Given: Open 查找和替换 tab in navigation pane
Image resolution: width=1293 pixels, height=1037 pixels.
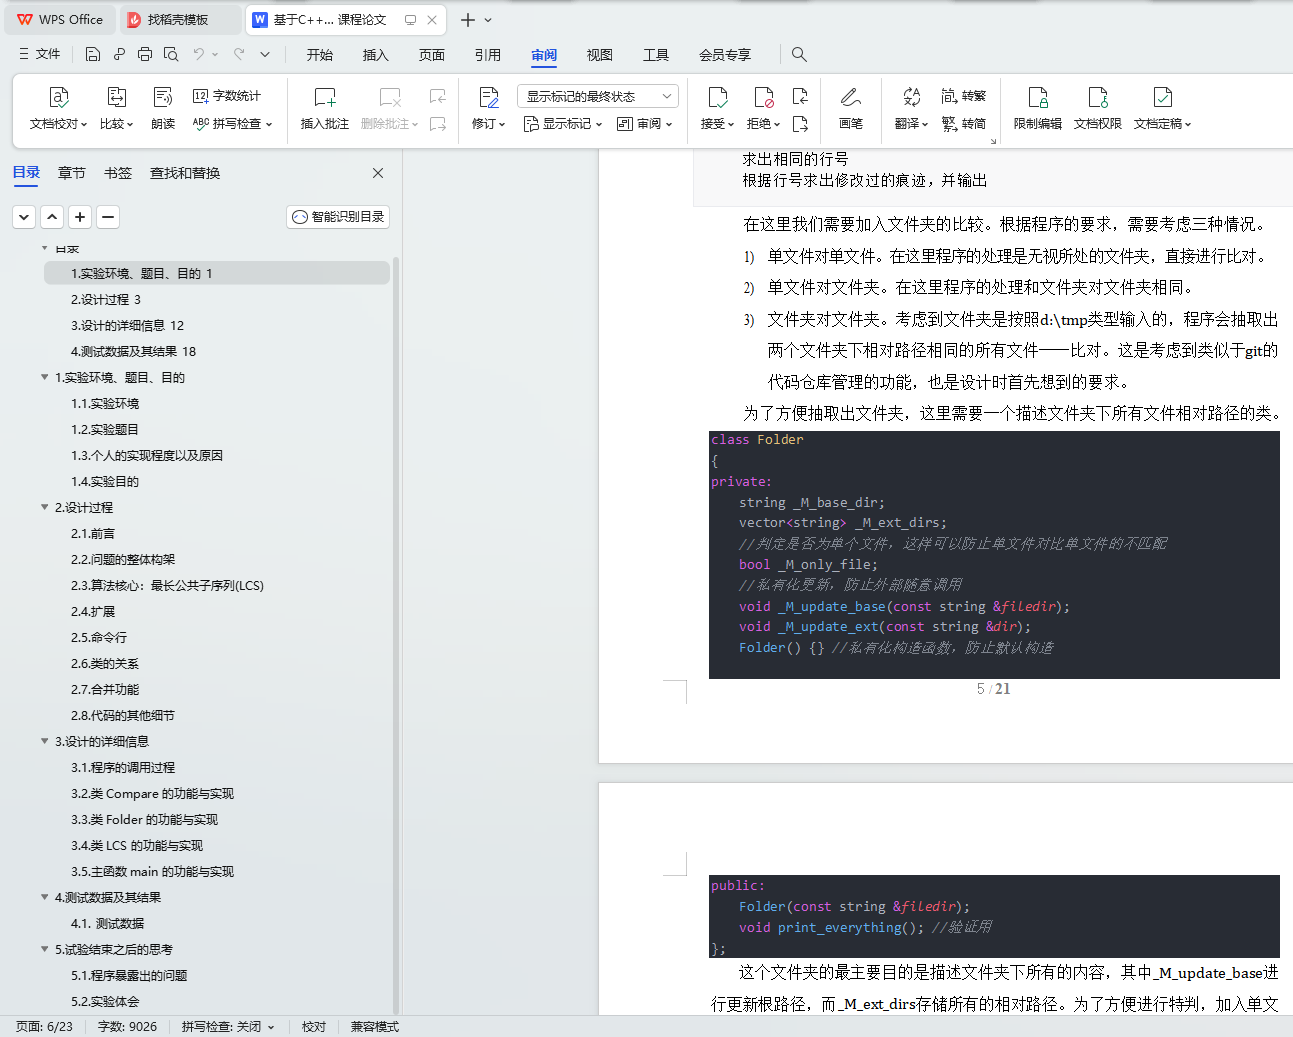Looking at the screenshot, I should [x=185, y=173].
